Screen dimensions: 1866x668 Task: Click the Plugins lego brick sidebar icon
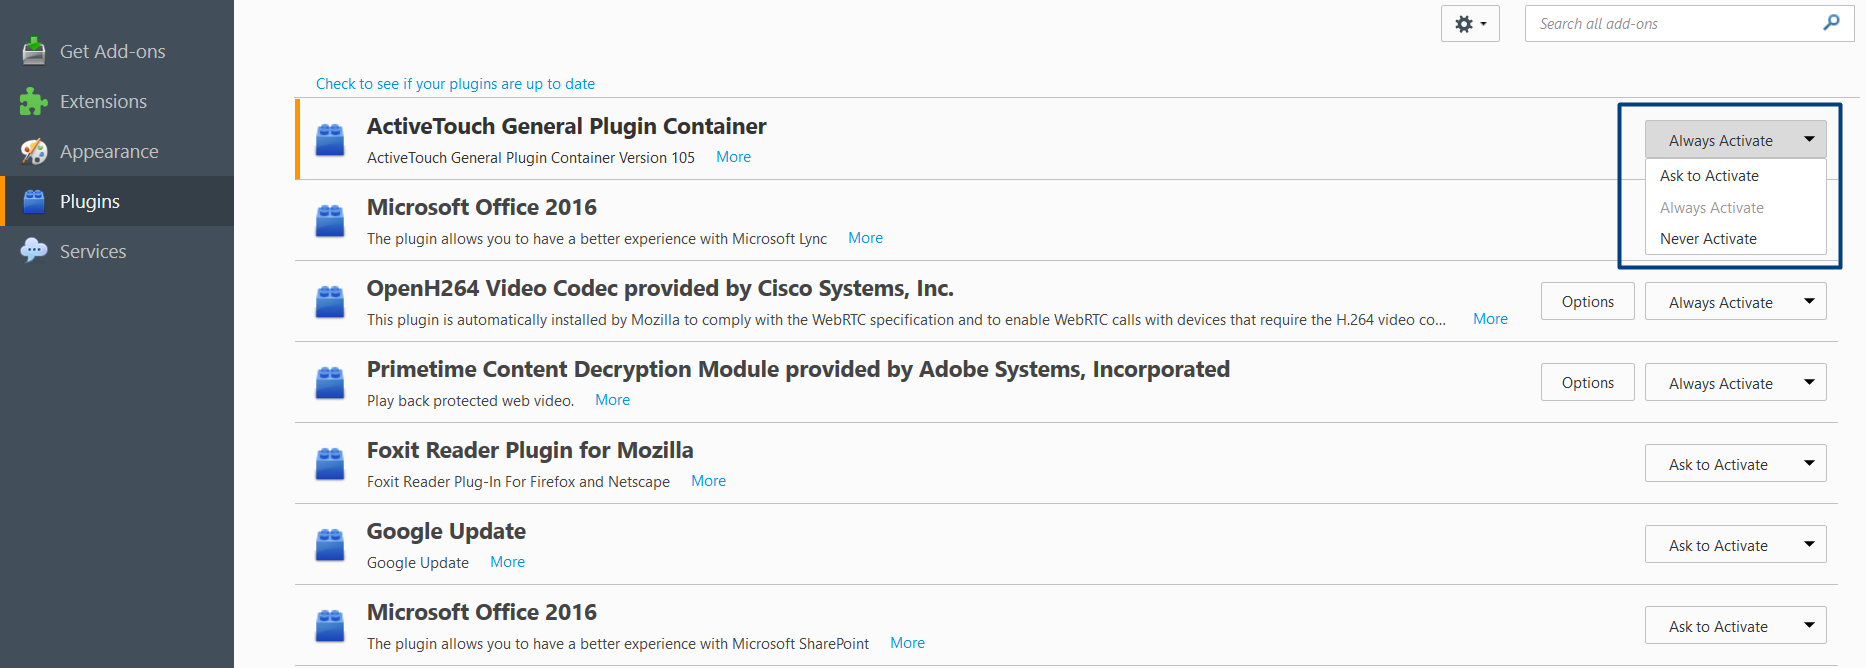pyautogui.click(x=34, y=201)
